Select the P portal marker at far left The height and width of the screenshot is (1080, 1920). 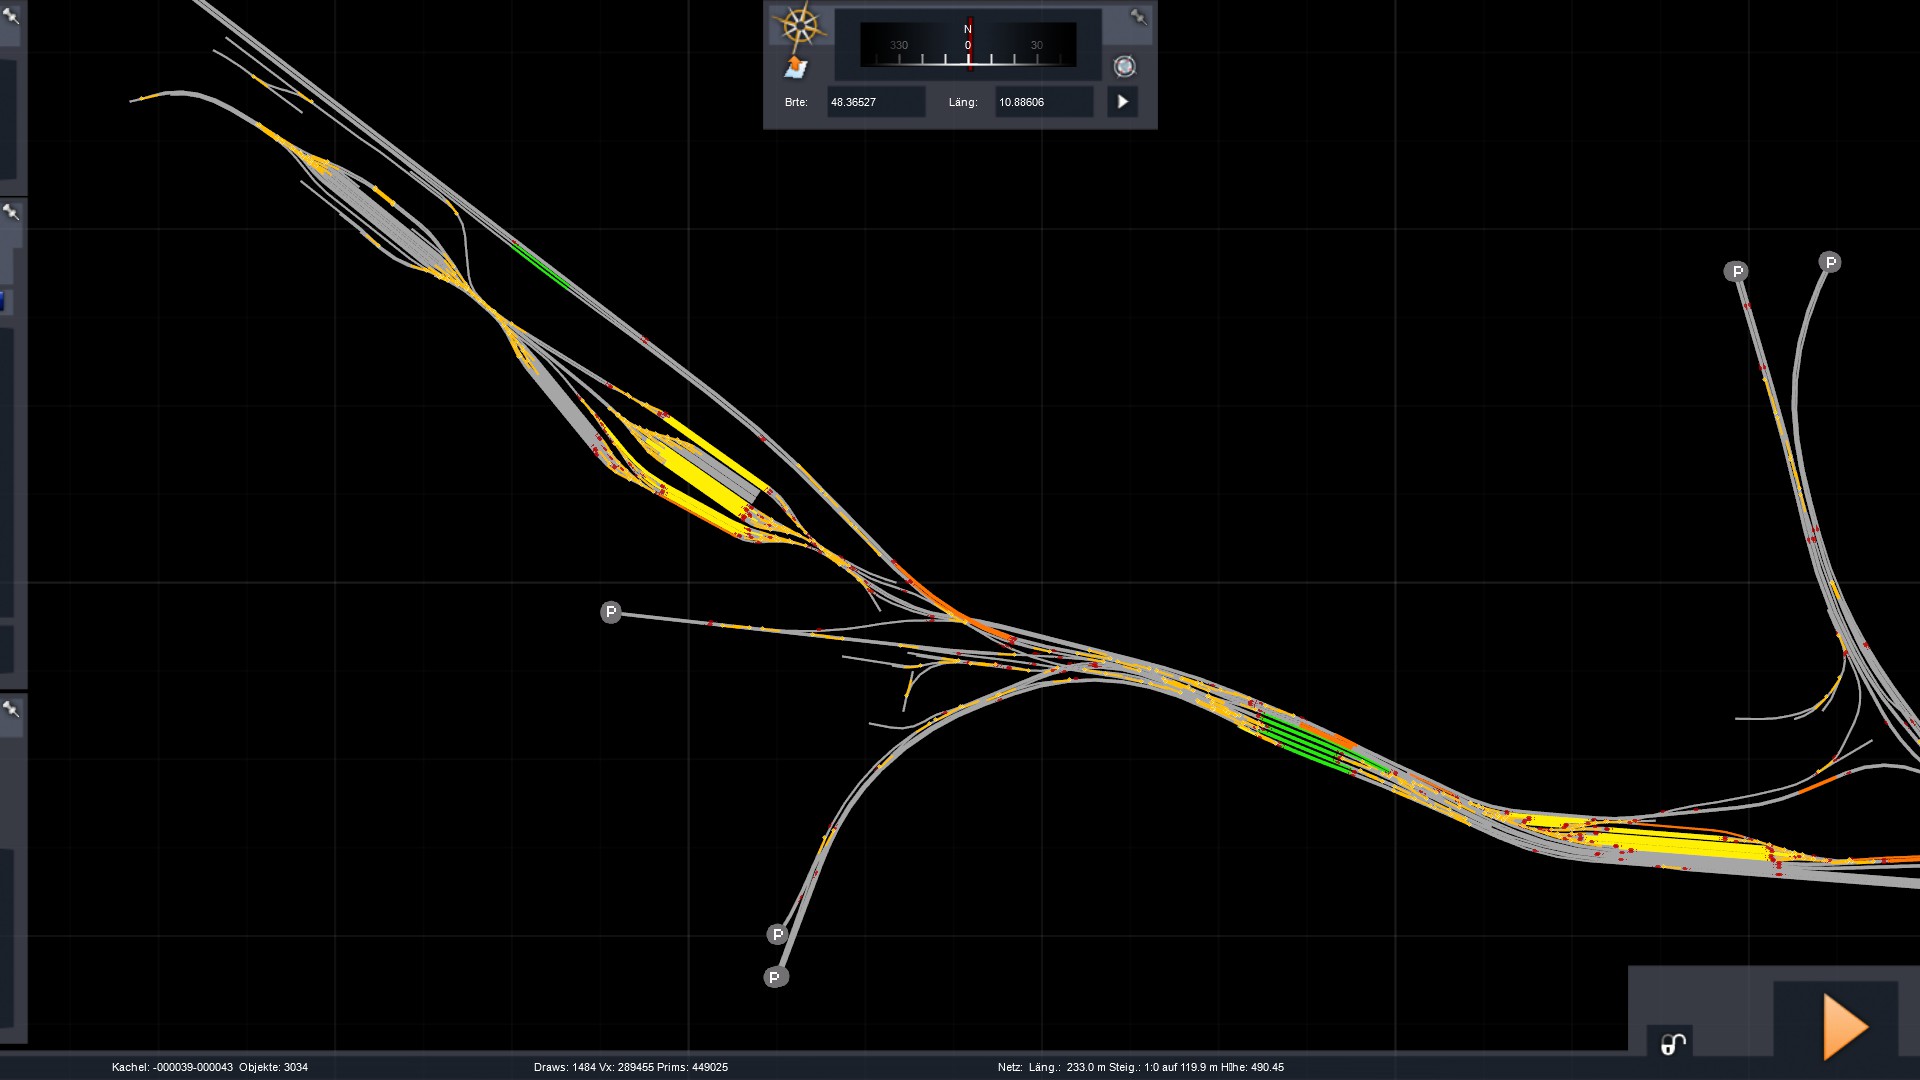coord(611,612)
